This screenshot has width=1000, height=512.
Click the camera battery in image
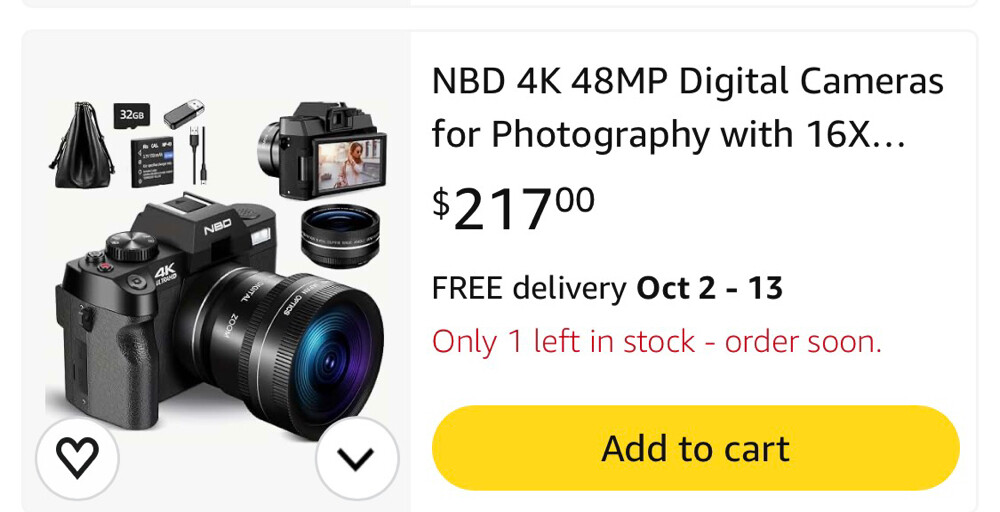tap(152, 161)
